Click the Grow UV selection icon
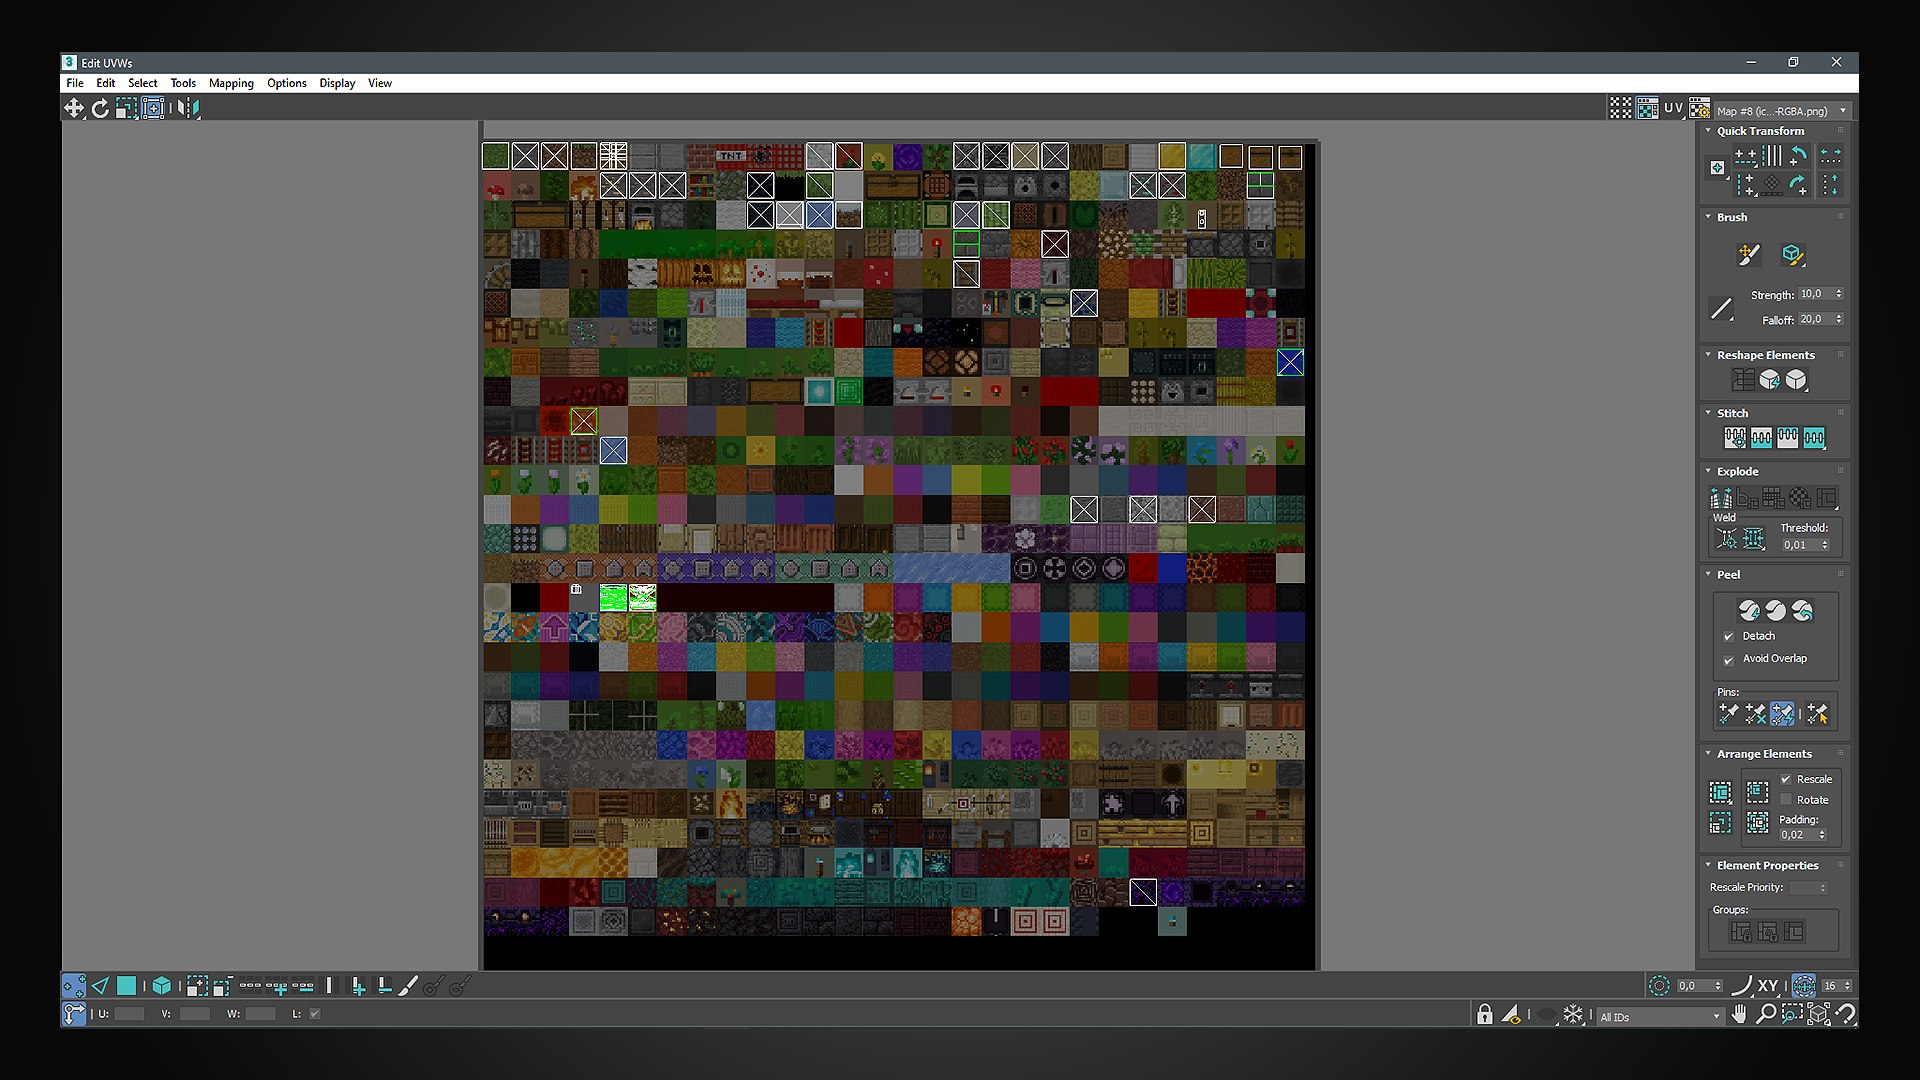 pyautogui.click(x=197, y=986)
